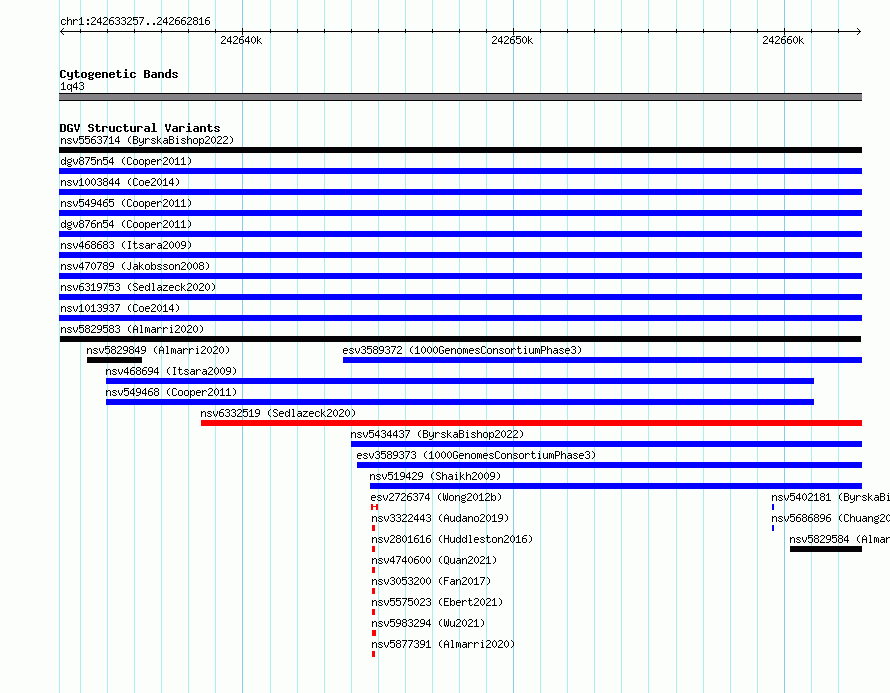
Task: Click the Cytogenetic Bands track title
Action: [119, 74]
